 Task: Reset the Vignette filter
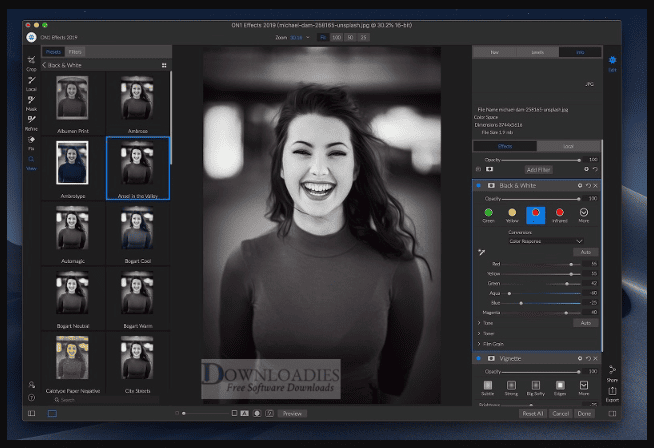pos(588,358)
